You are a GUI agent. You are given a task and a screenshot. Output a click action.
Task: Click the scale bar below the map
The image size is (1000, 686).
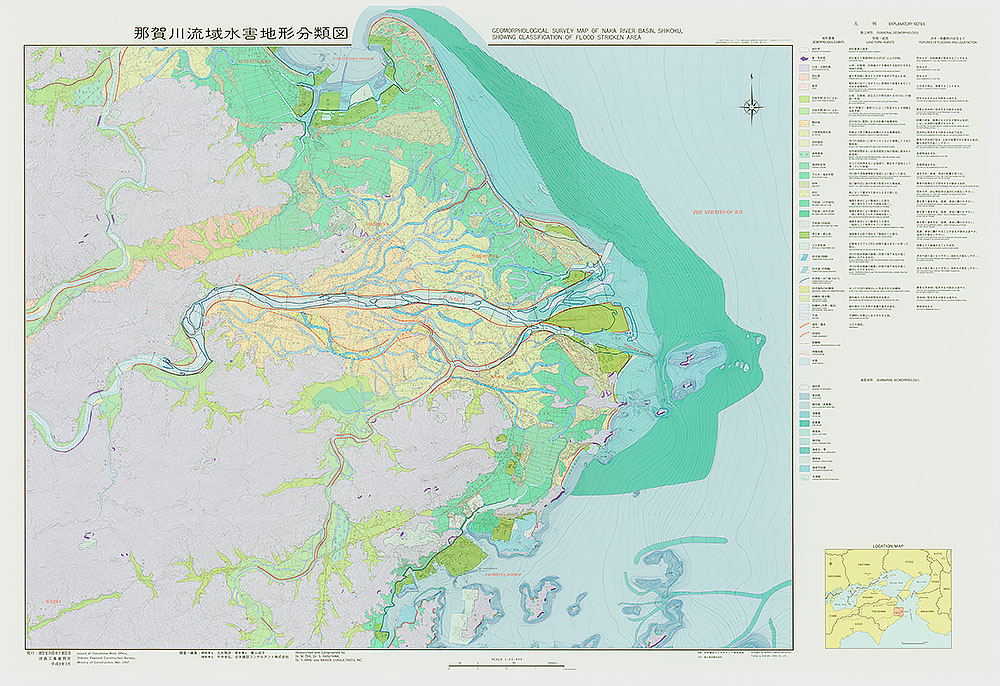tap(500, 664)
